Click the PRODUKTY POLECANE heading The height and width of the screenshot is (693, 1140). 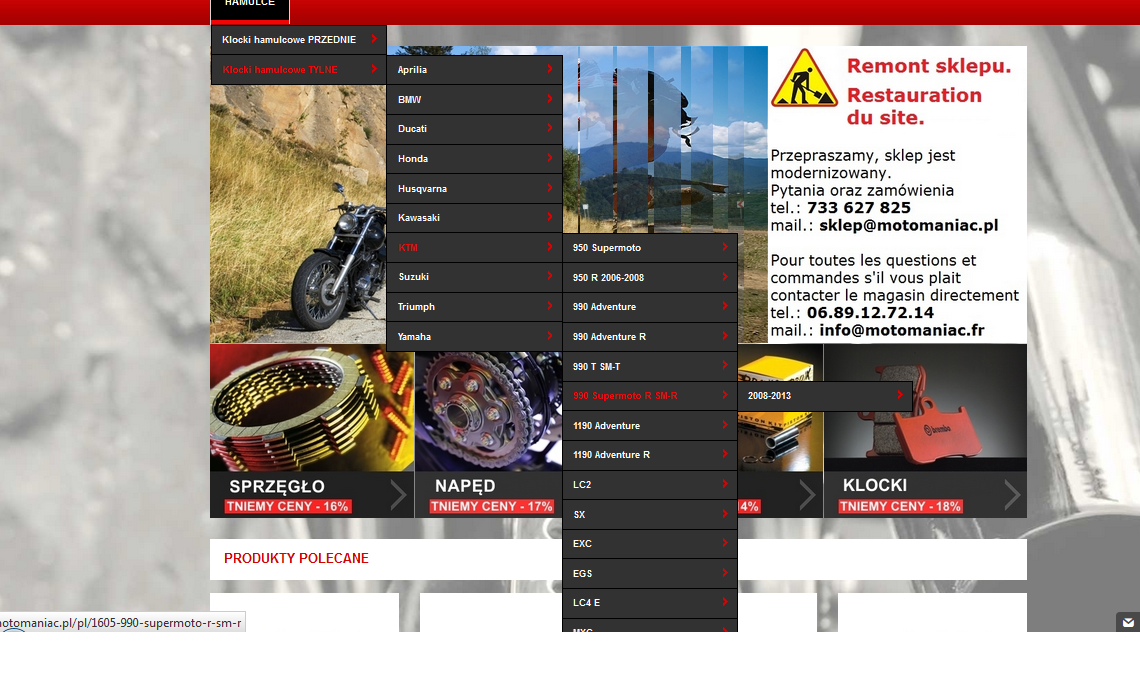coord(296,558)
